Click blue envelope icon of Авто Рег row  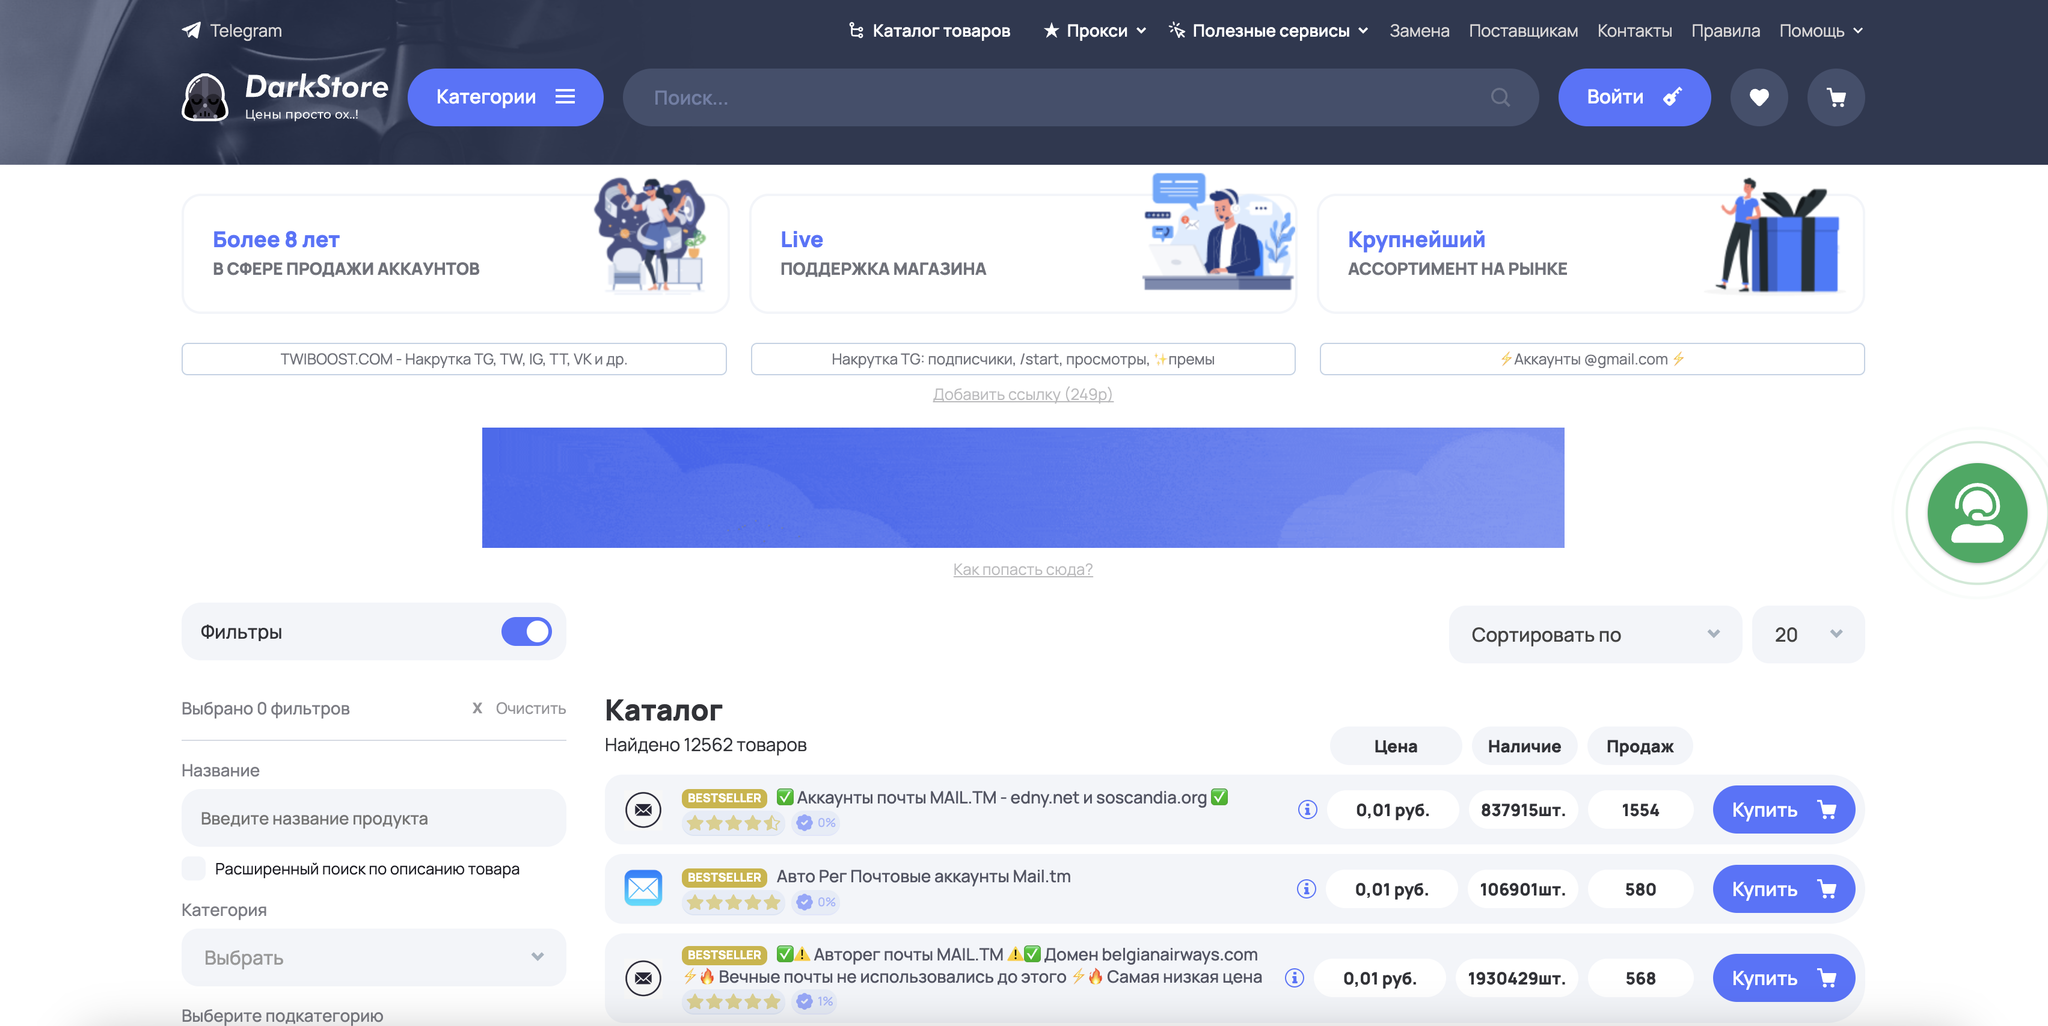(643, 888)
